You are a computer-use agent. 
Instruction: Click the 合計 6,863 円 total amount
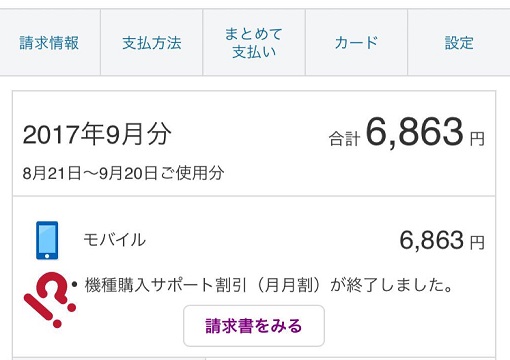pos(407,133)
